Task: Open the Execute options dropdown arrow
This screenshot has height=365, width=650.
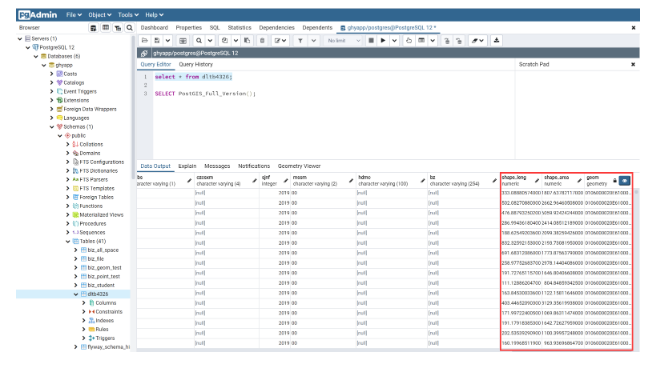Action: click(394, 41)
